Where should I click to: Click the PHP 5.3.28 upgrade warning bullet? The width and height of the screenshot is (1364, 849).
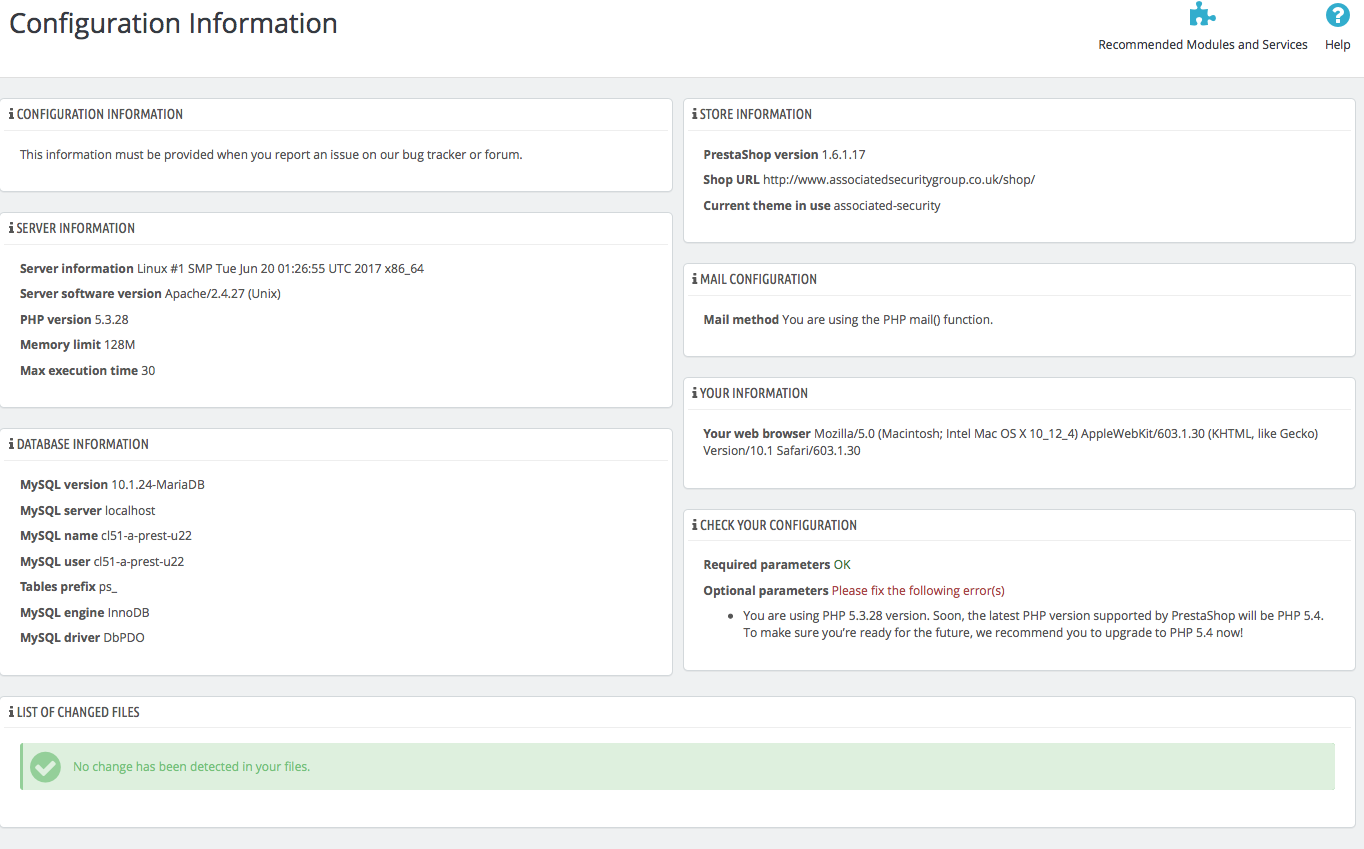click(1033, 624)
